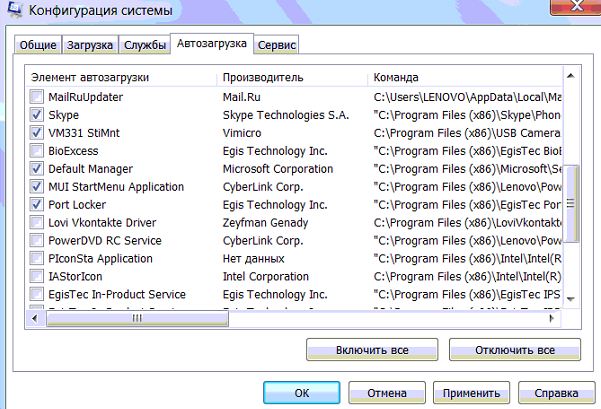Switch to the Загрузка tab
This screenshot has width=601, height=409.
(x=90, y=45)
